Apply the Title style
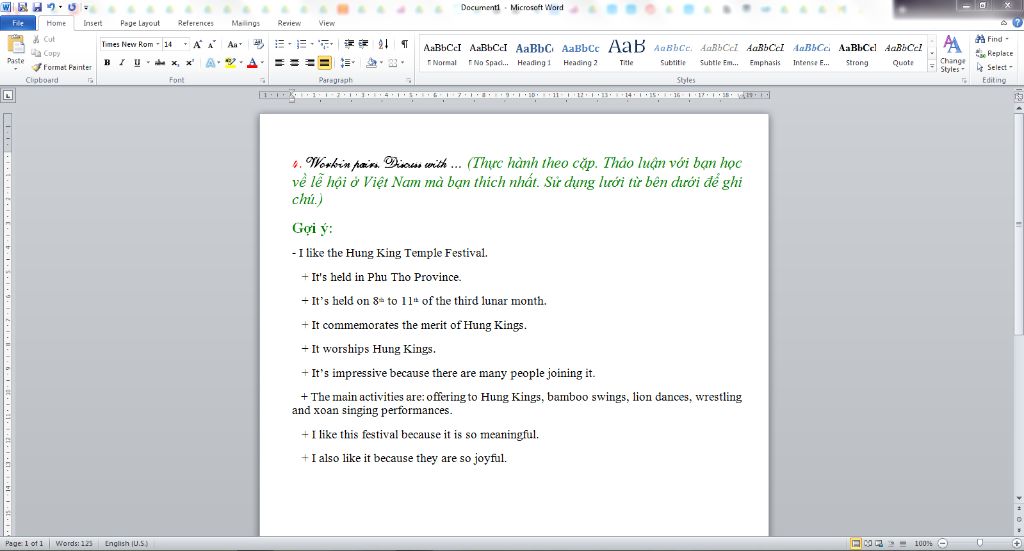 (626, 54)
